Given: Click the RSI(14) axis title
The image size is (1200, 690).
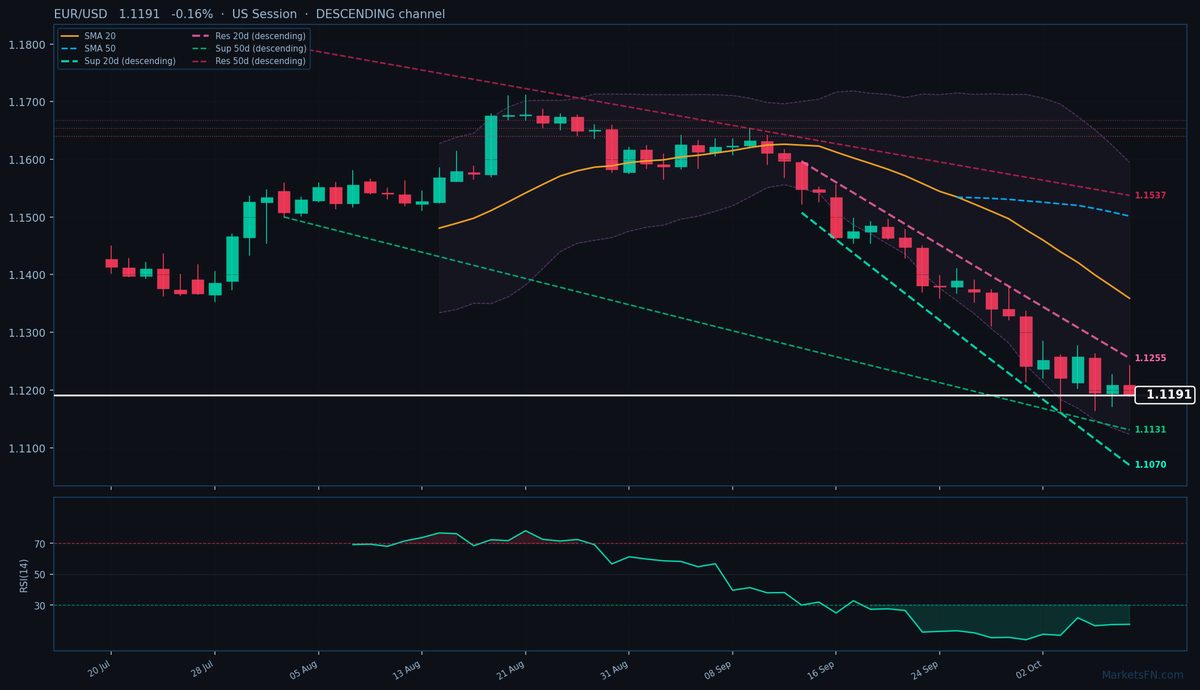Looking at the screenshot, I should [23, 574].
